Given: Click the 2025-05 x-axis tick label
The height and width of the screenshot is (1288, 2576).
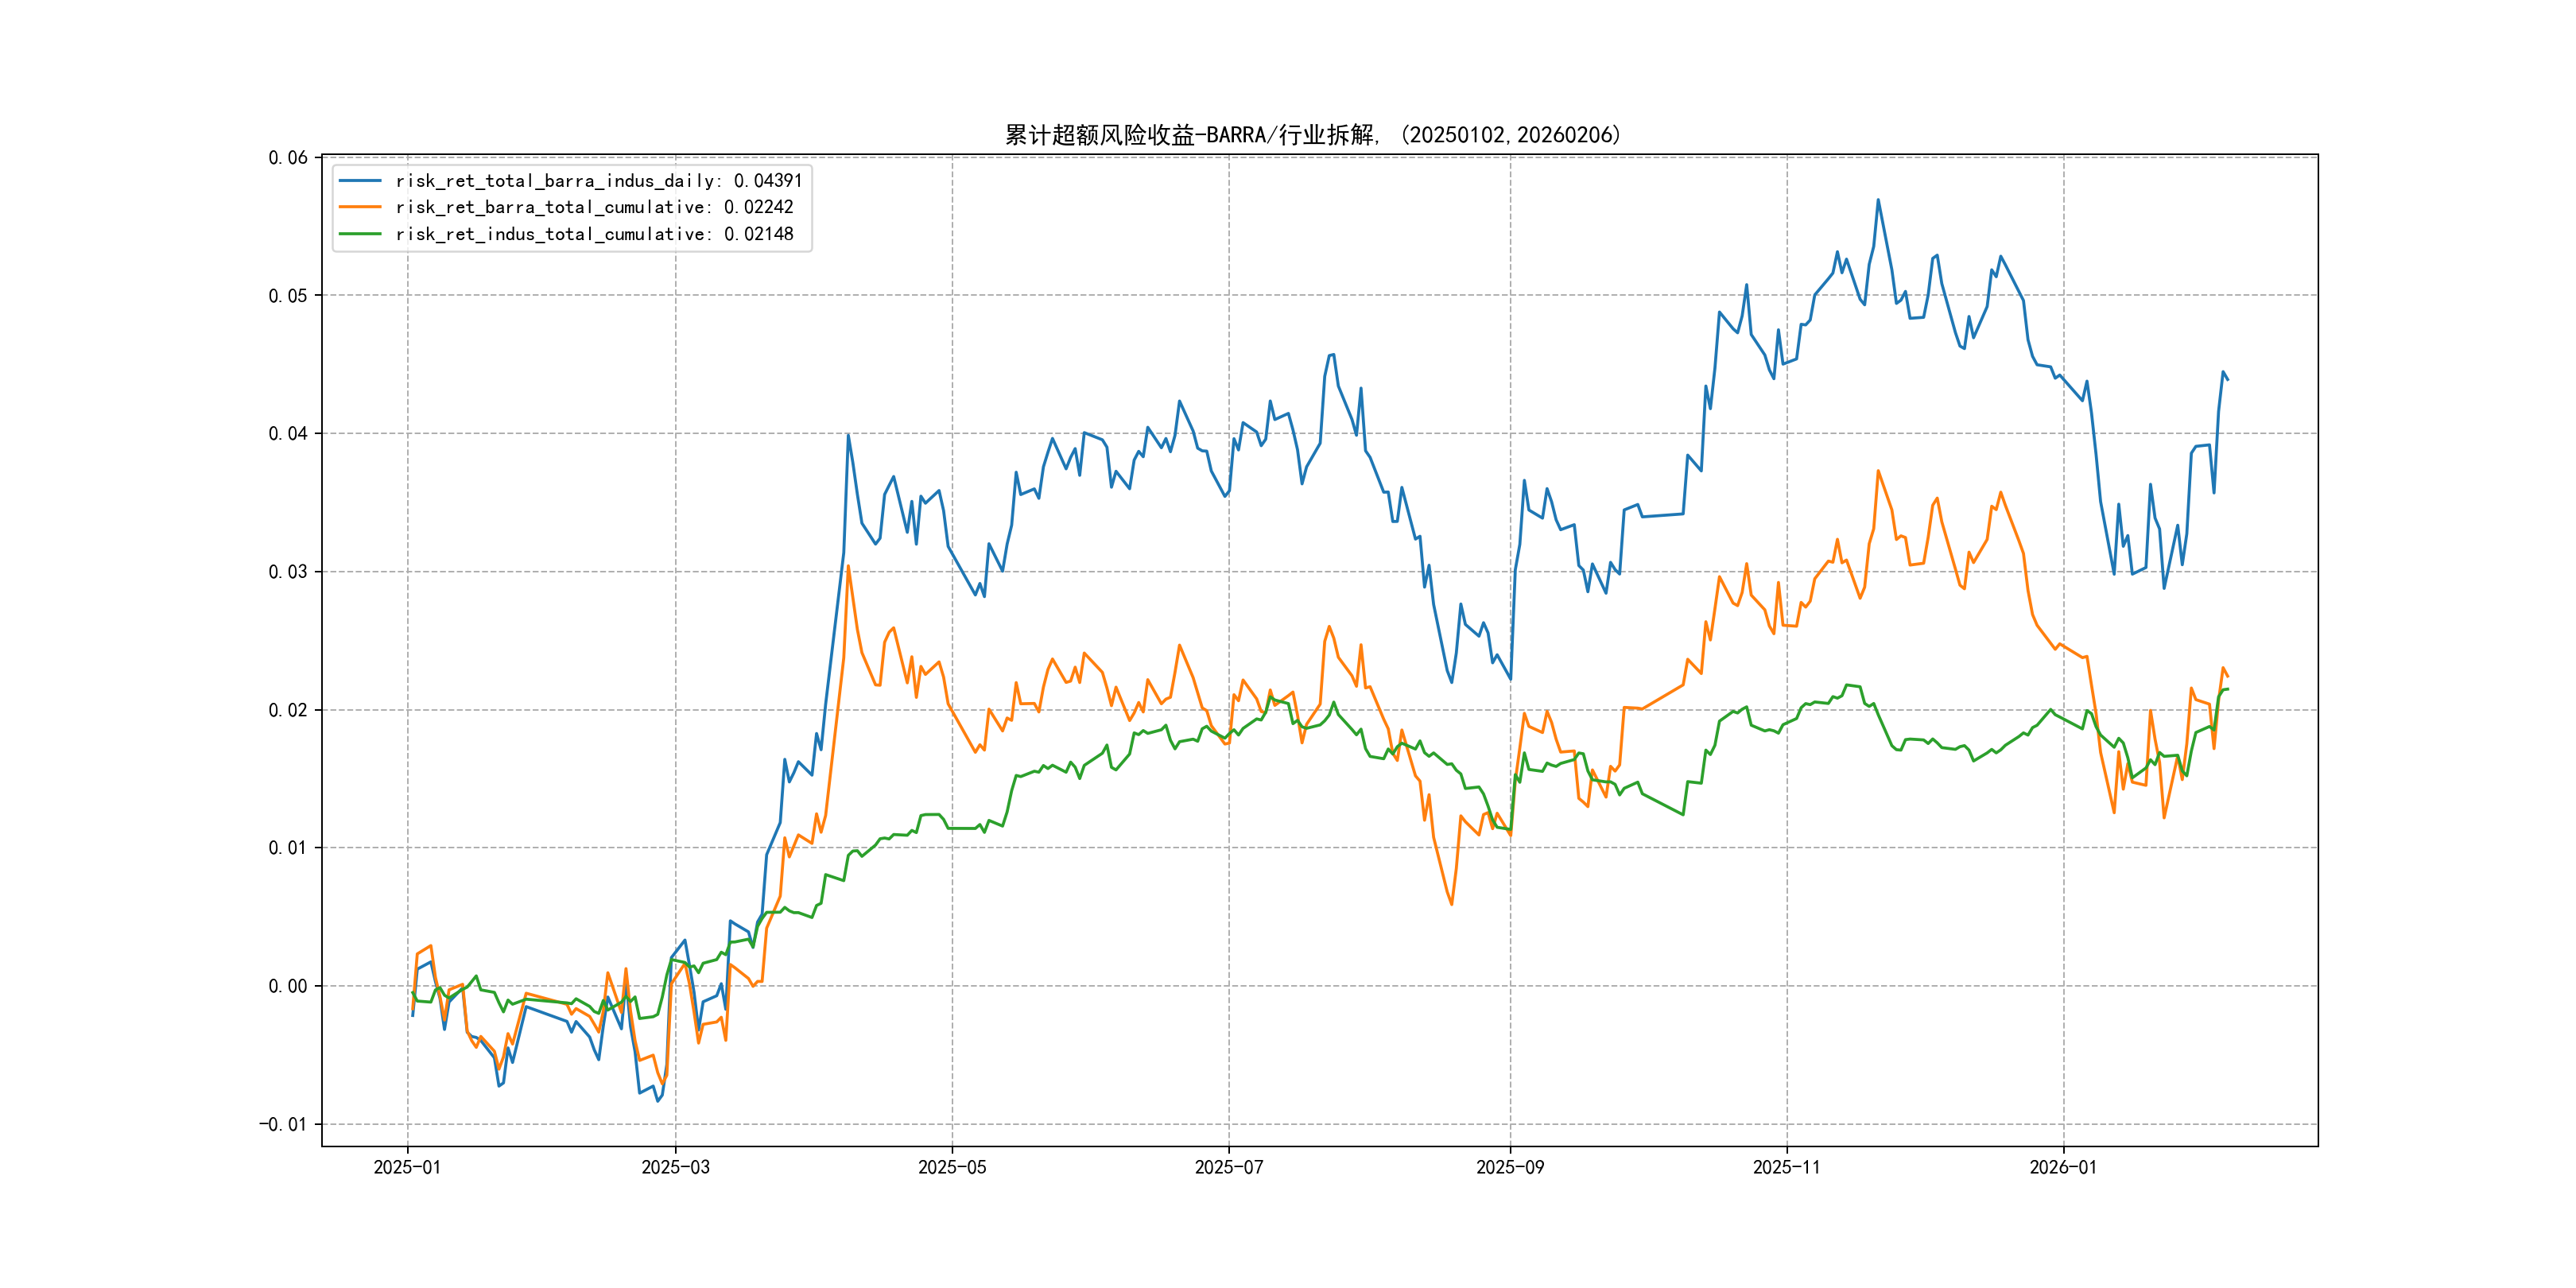Looking at the screenshot, I should coord(952,1167).
